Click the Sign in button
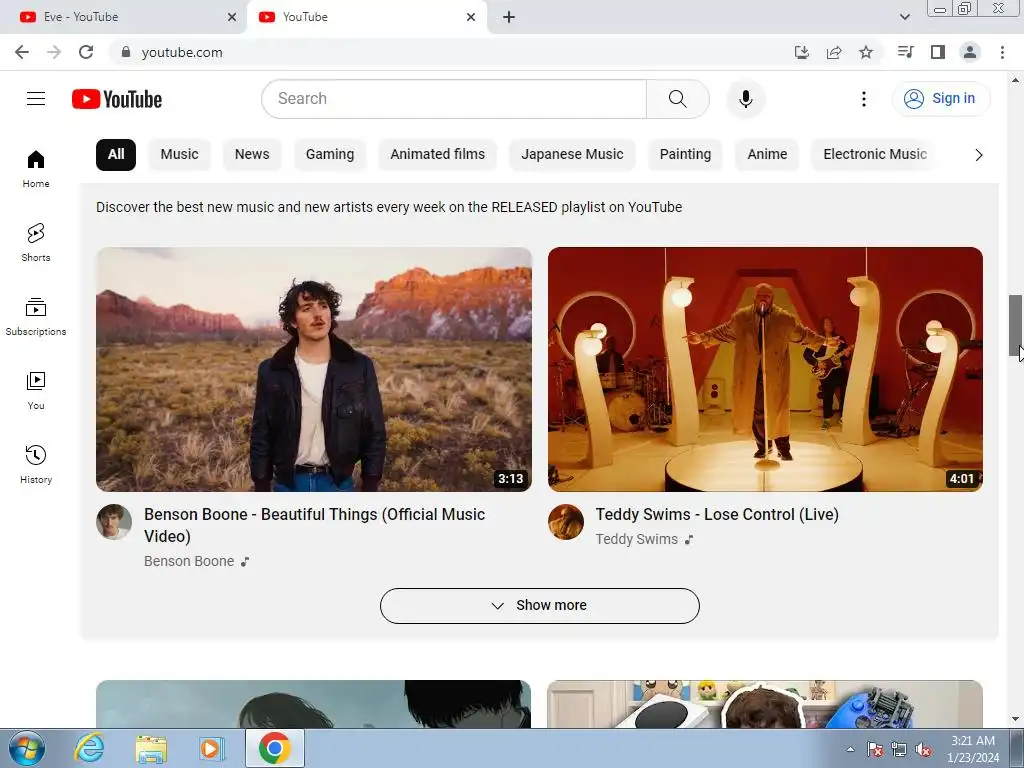Image resolution: width=1024 pixels, height=768 pixels. coord(941,99)
